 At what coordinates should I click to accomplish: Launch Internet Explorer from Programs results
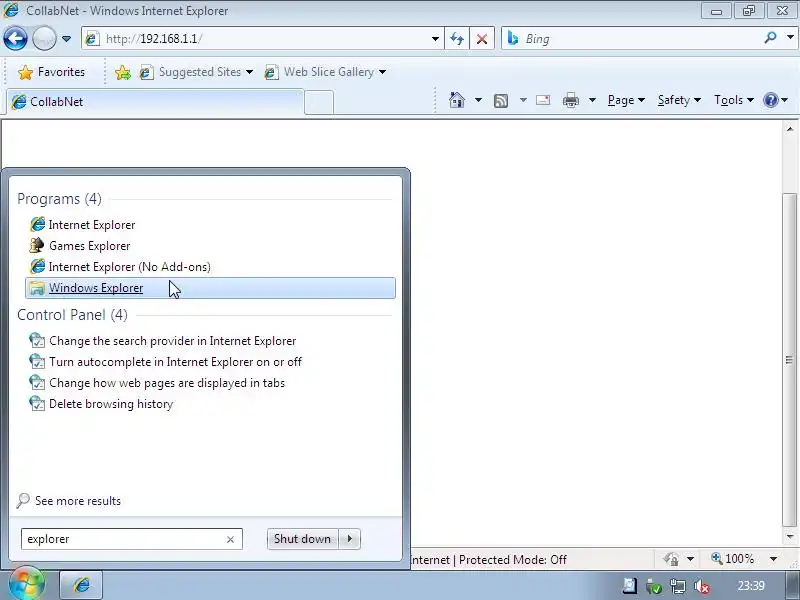[x=210, y=224]
